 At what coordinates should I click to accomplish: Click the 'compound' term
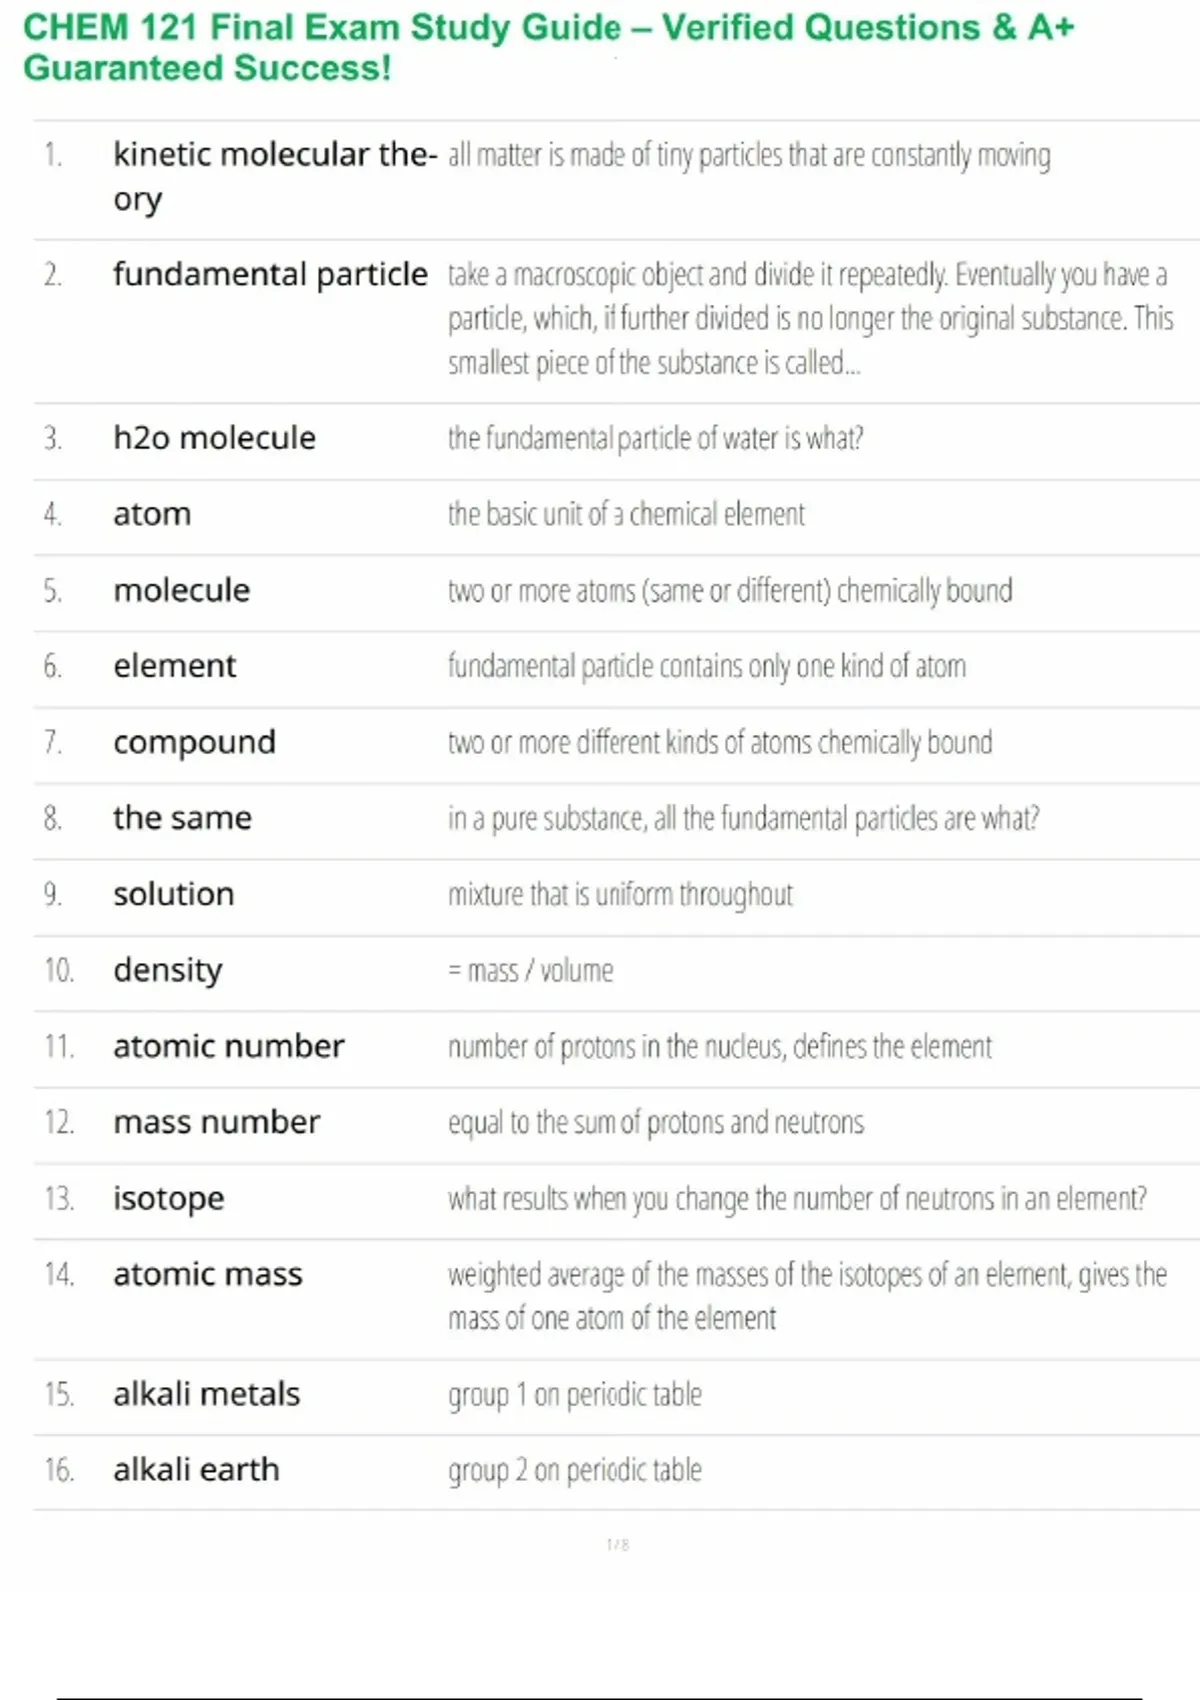194,742
